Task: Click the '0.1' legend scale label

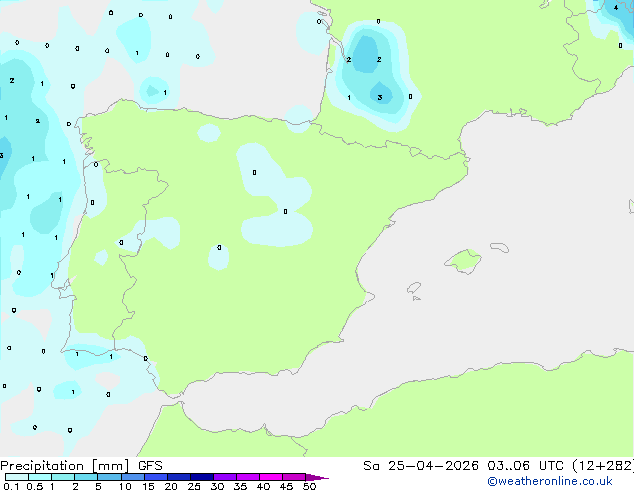Action: pyautogui.click(x=11, y=486)
